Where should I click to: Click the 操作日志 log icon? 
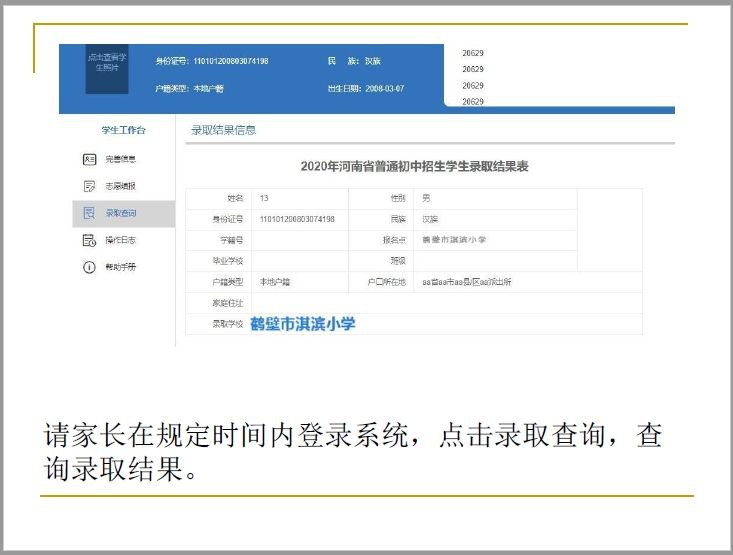88,240
